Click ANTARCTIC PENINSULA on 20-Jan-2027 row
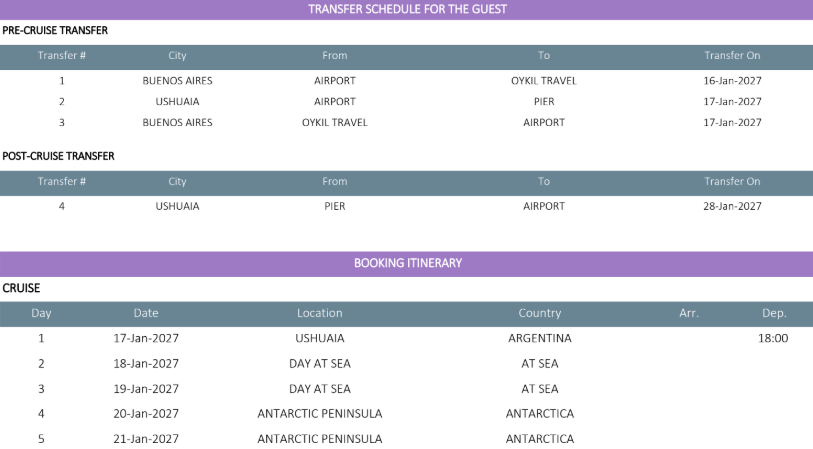The width and height of the screenshot is (813, 449). click(x=320, y=414)
